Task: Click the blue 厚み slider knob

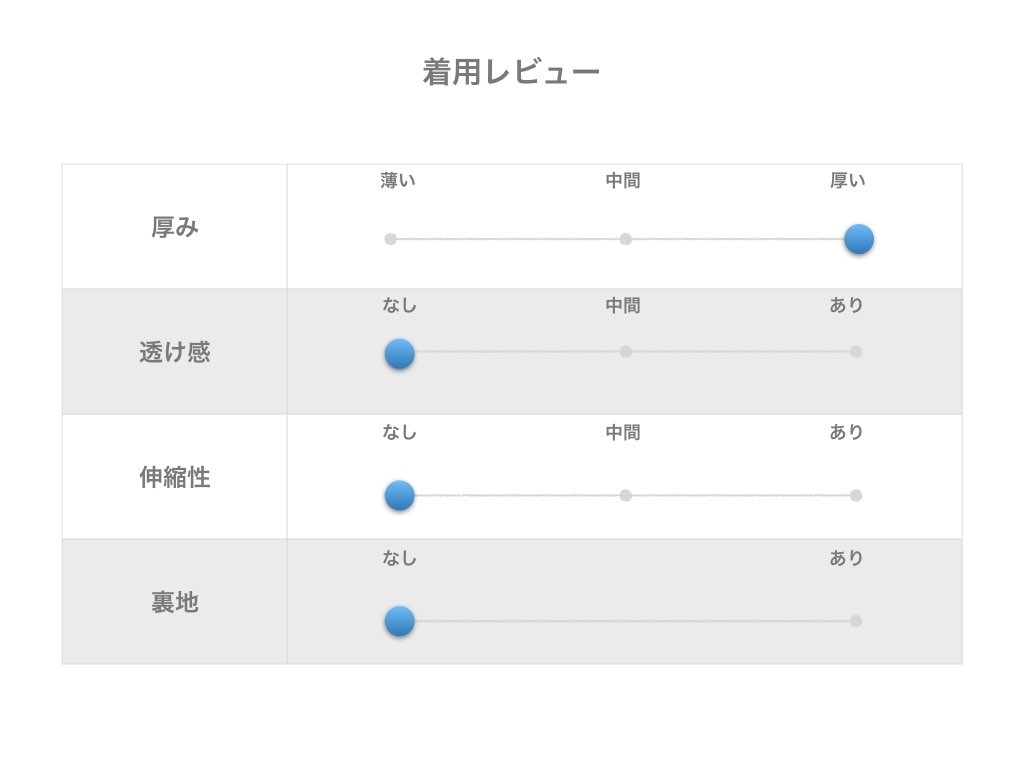Action: (x=858, y=240)
